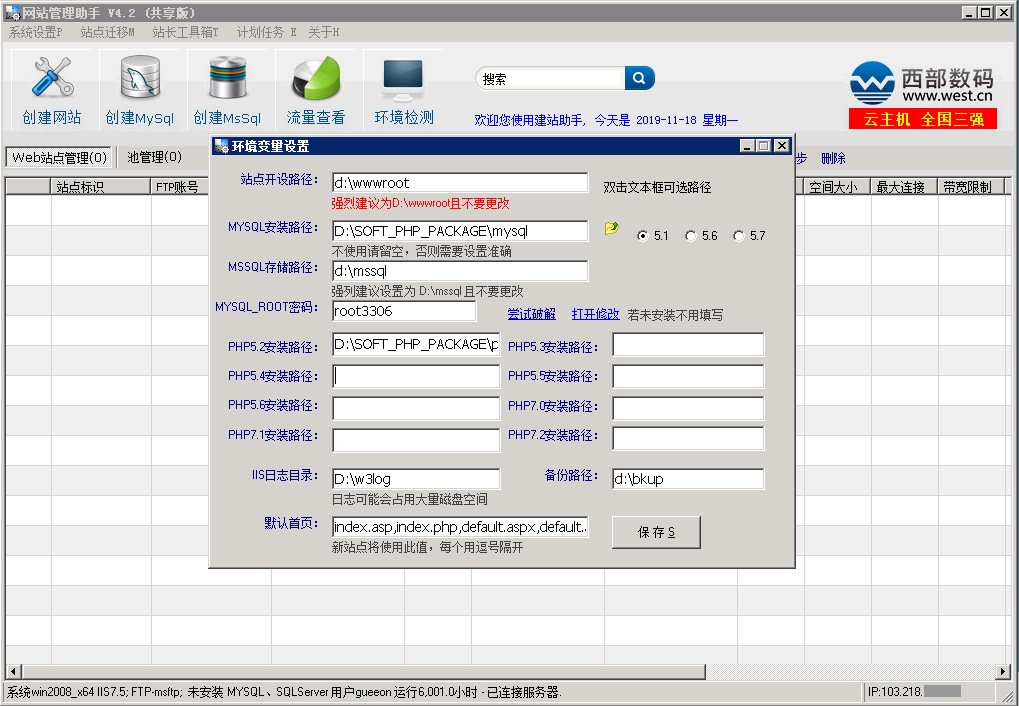Switch to the 池管理(0) tab
The height and width of the screenshot is (706, 1019).
154,157
